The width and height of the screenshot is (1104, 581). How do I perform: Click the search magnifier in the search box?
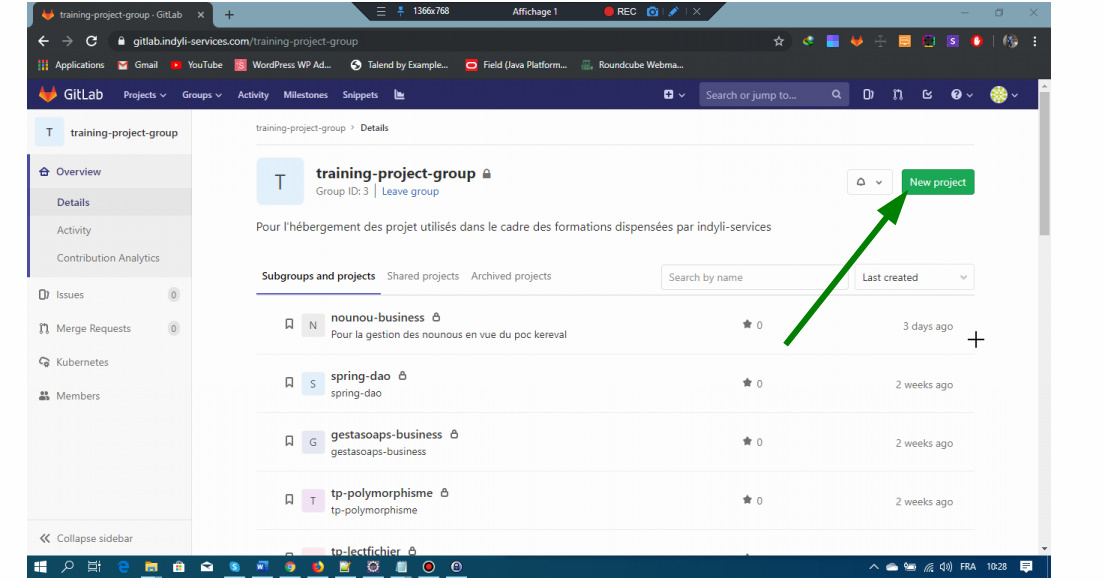click(x=836, y=94)
